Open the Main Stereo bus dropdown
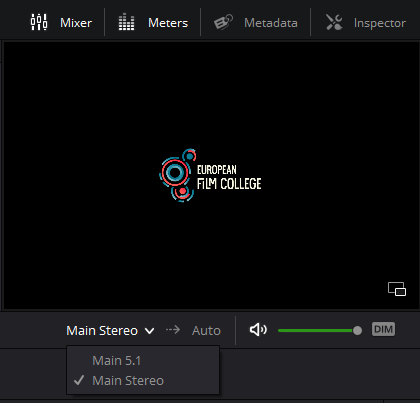420x403 pixels. (x=110, y=331)
